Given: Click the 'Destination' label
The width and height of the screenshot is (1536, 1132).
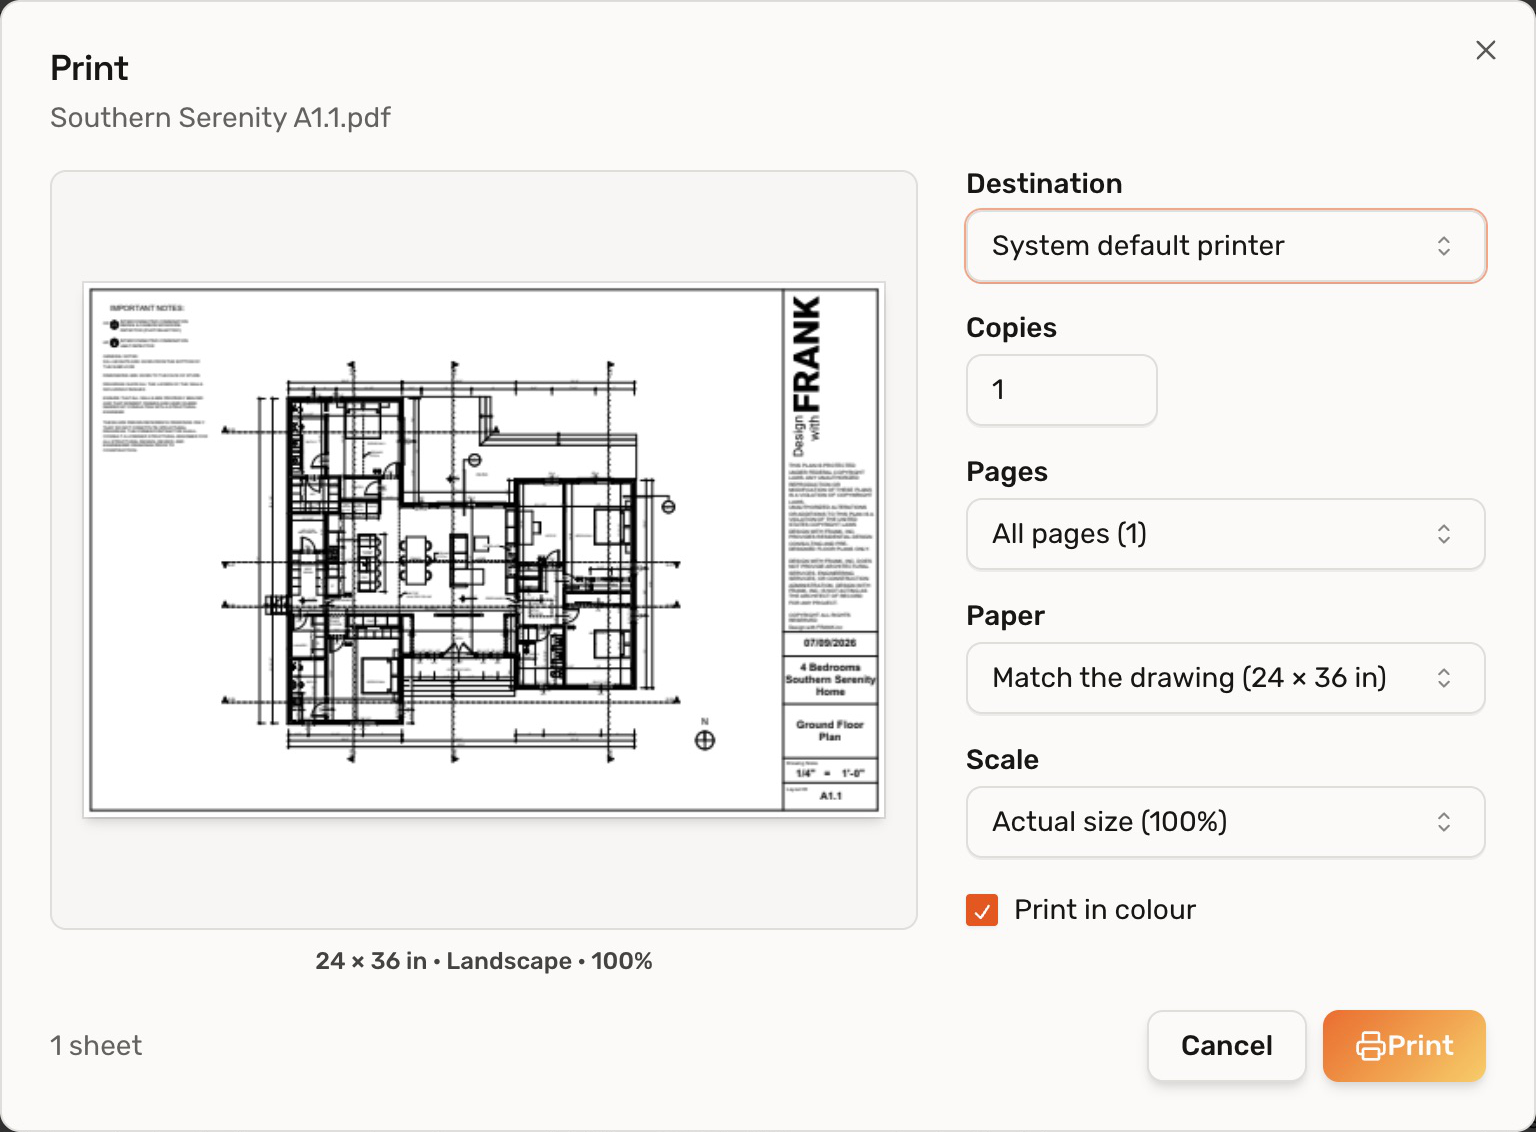Looking at the screenshot, I should 1044,184.
